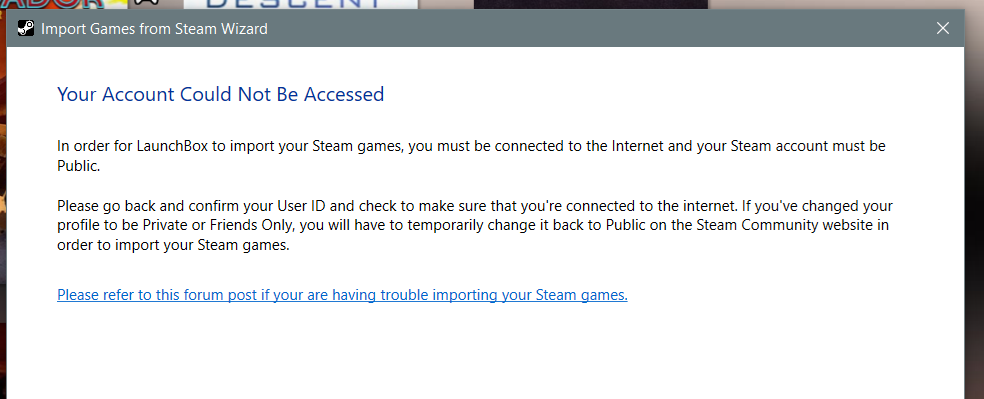Click the dark game cover right of Descent

pos(591,4)
